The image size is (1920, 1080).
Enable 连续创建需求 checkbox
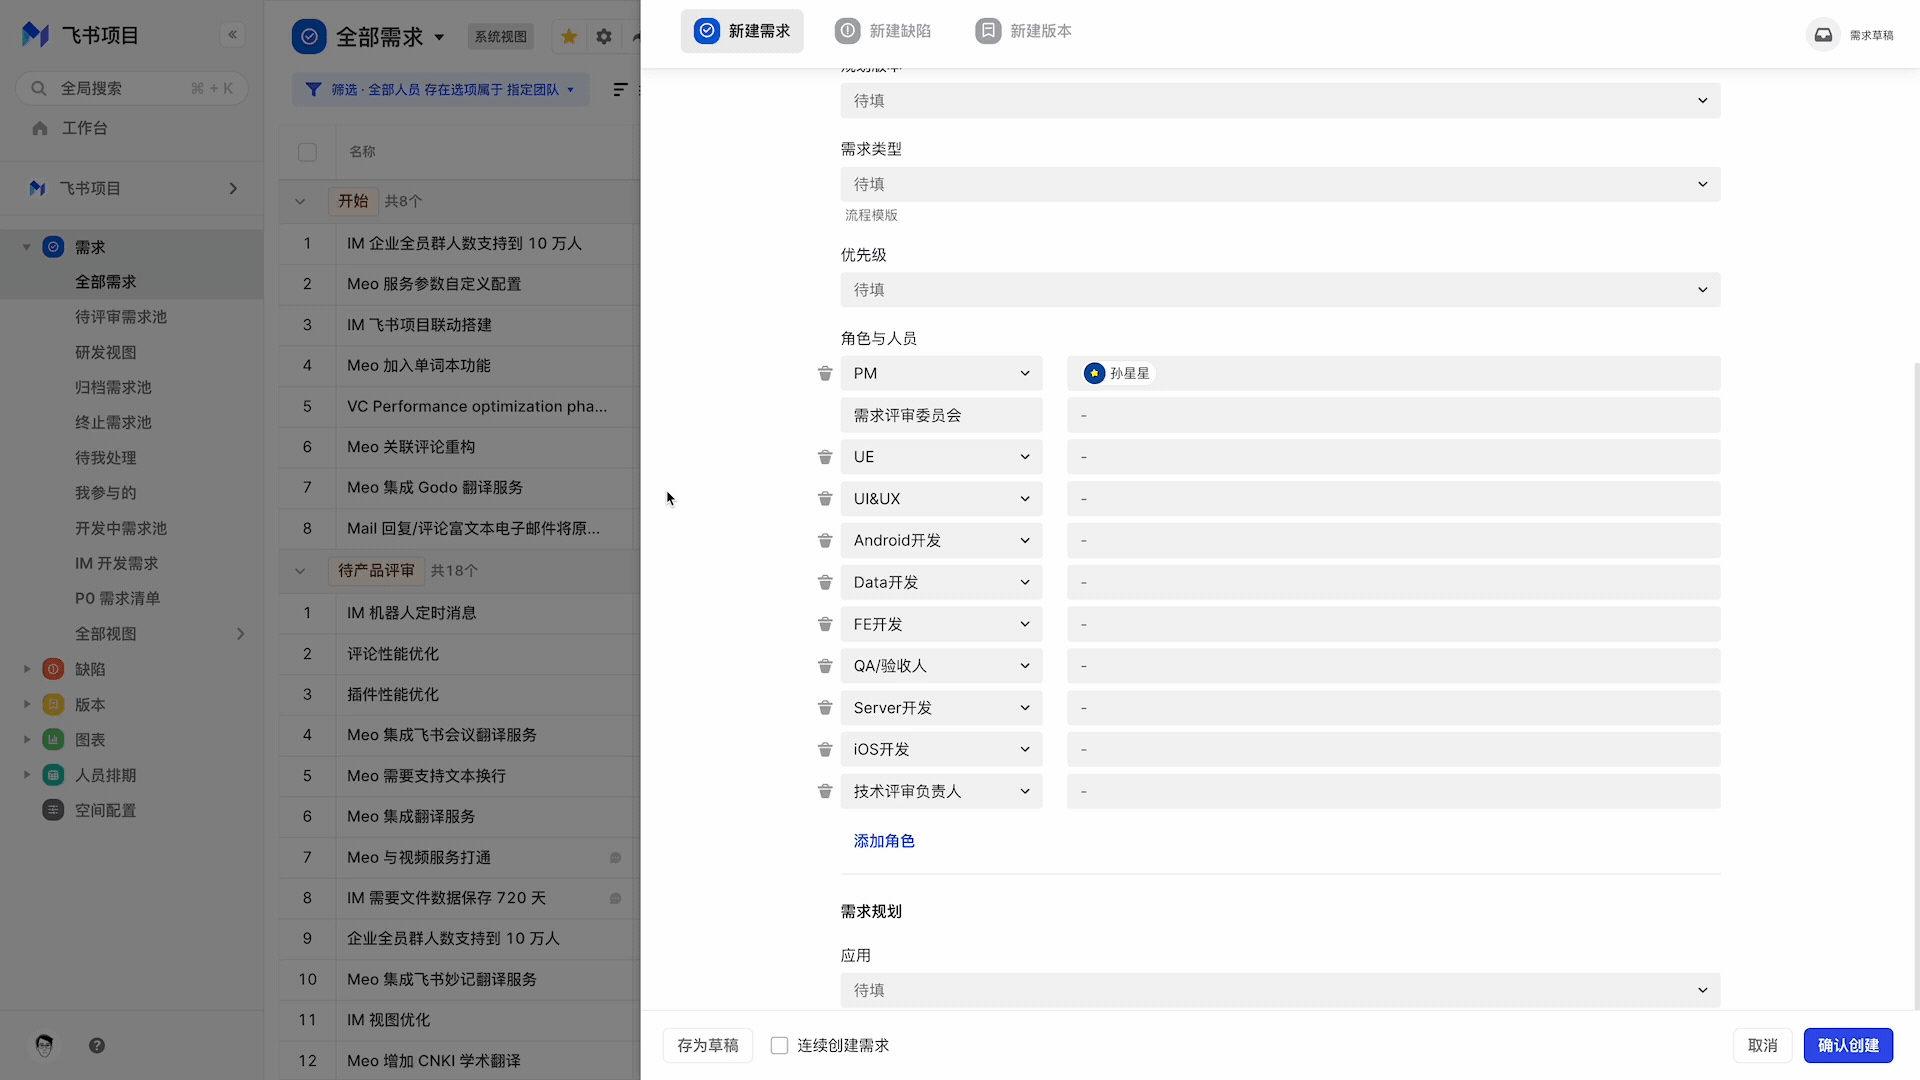(779, 1045)
